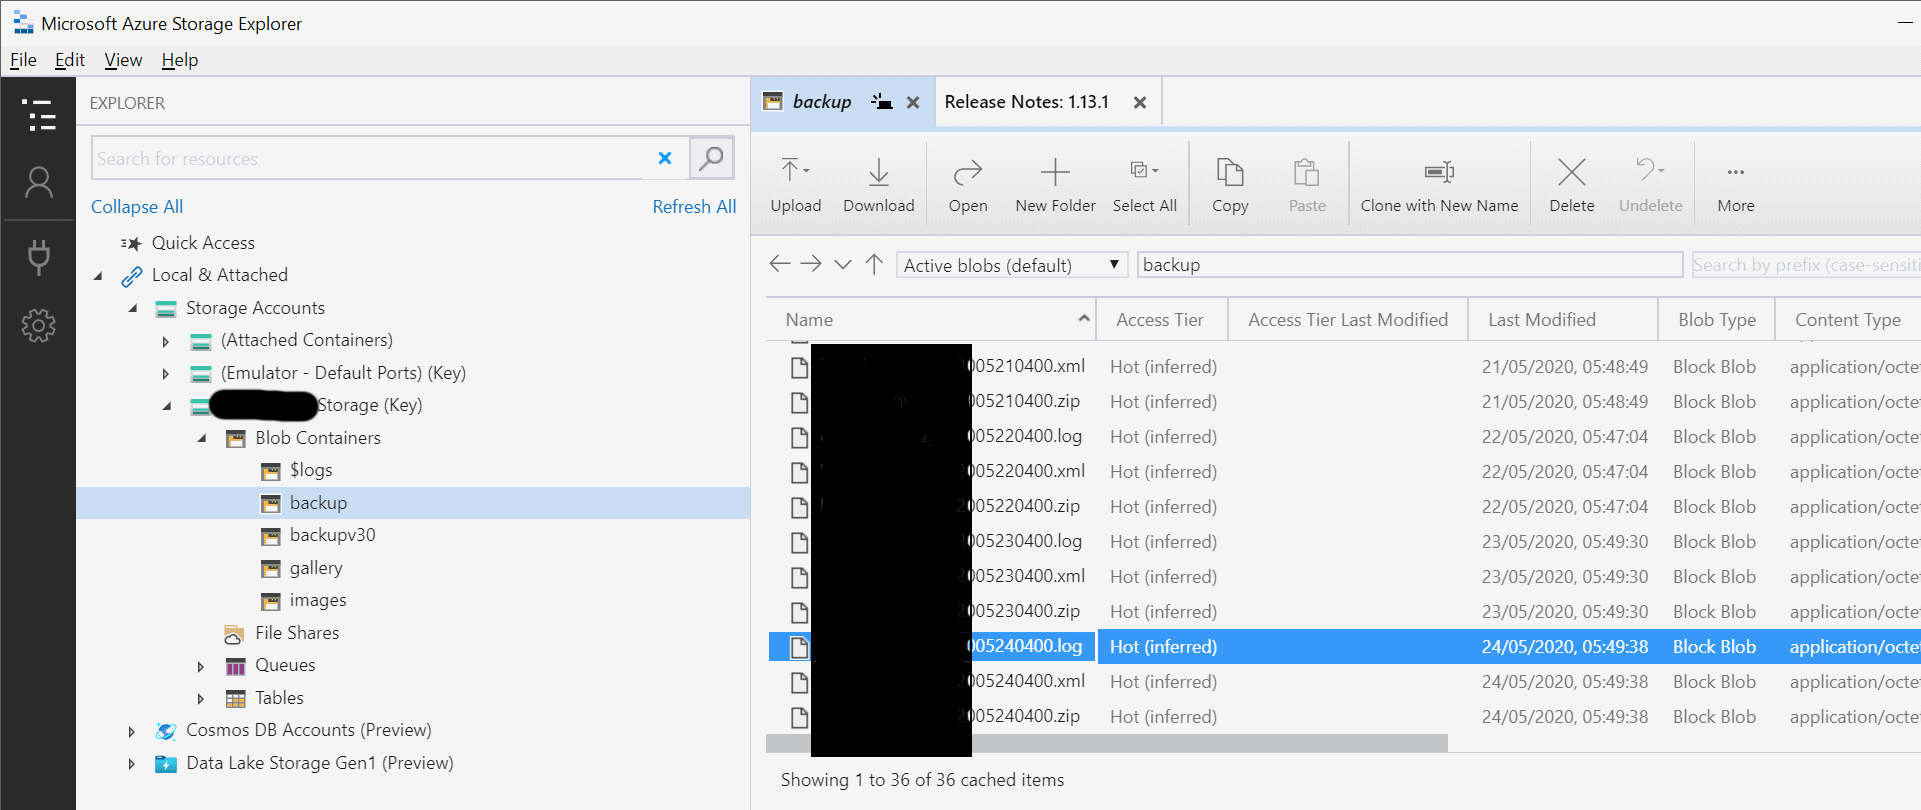Select the $logs container
Image resolution: width=1921 pixels, height=810 pixels.
tap(311, 470)
